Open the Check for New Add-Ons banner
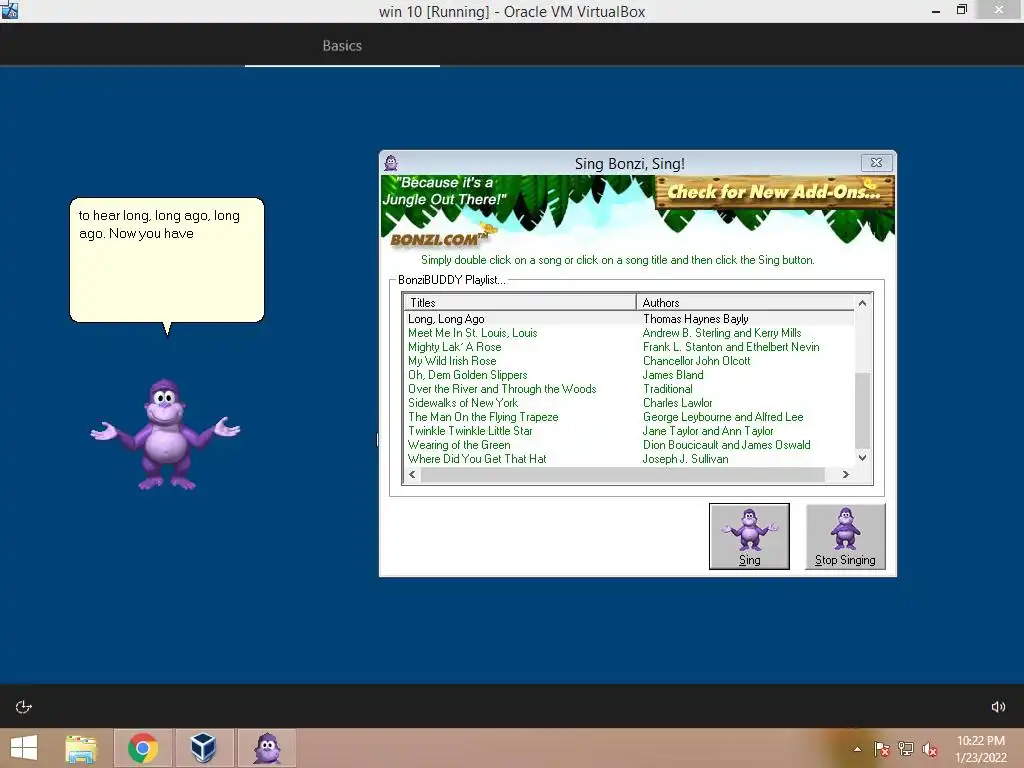This screenshot has height=768, width=1024. 774,192
